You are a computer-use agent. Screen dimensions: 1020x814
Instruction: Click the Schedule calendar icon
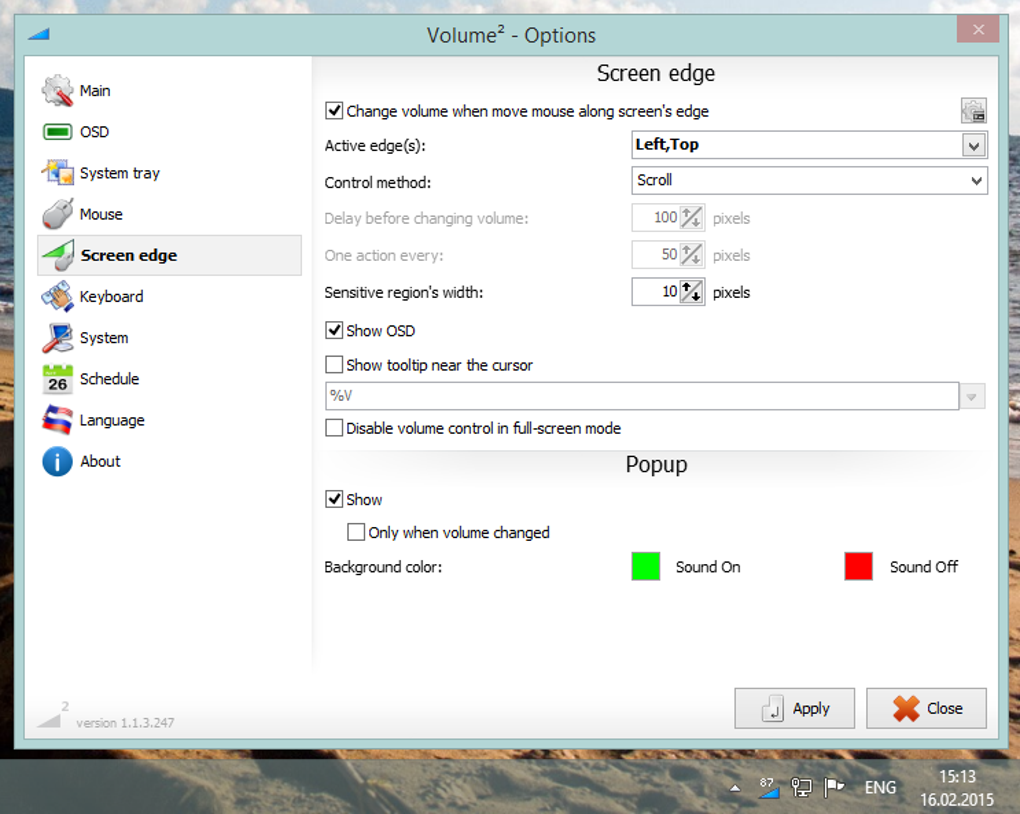57,379
